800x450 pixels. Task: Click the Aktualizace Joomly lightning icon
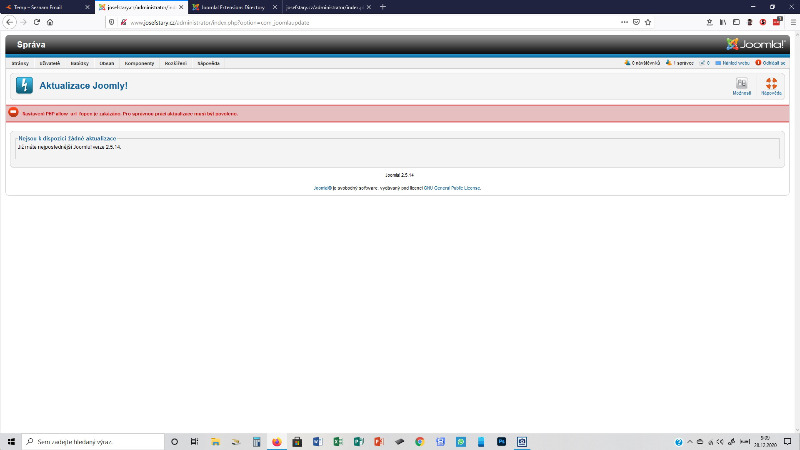(x=24, y=85)
